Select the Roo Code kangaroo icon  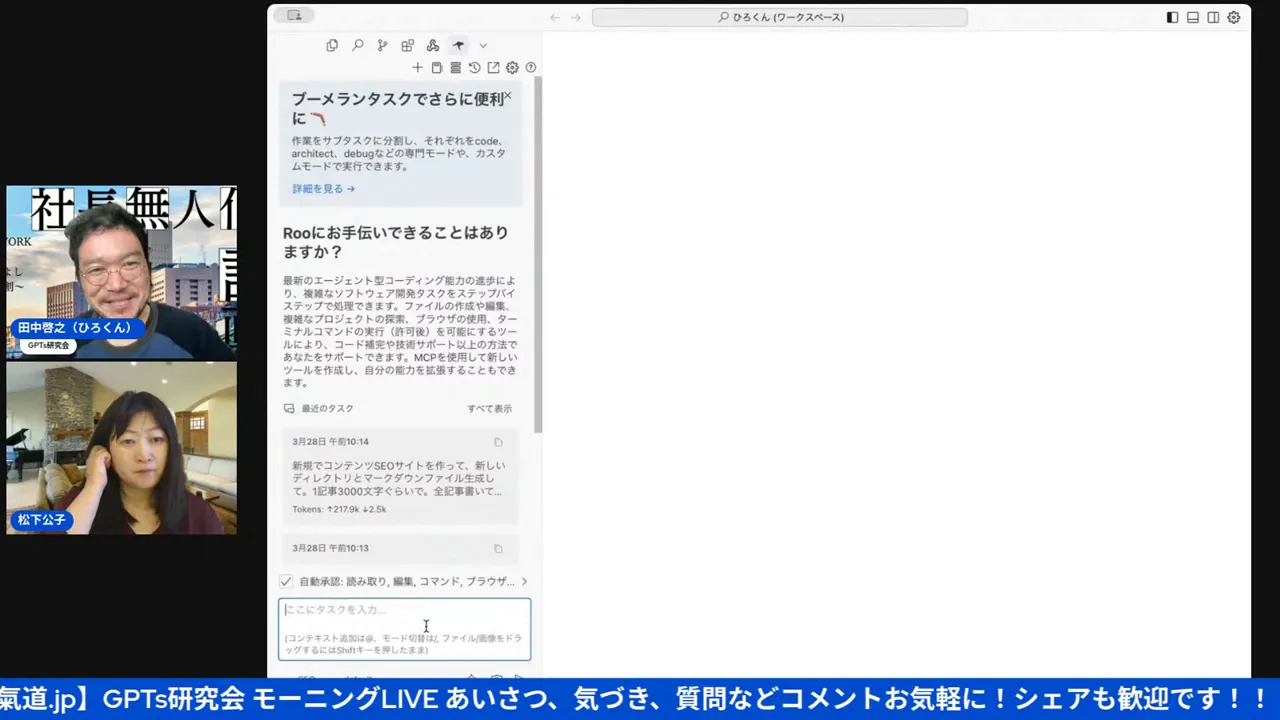click(458, 45)
